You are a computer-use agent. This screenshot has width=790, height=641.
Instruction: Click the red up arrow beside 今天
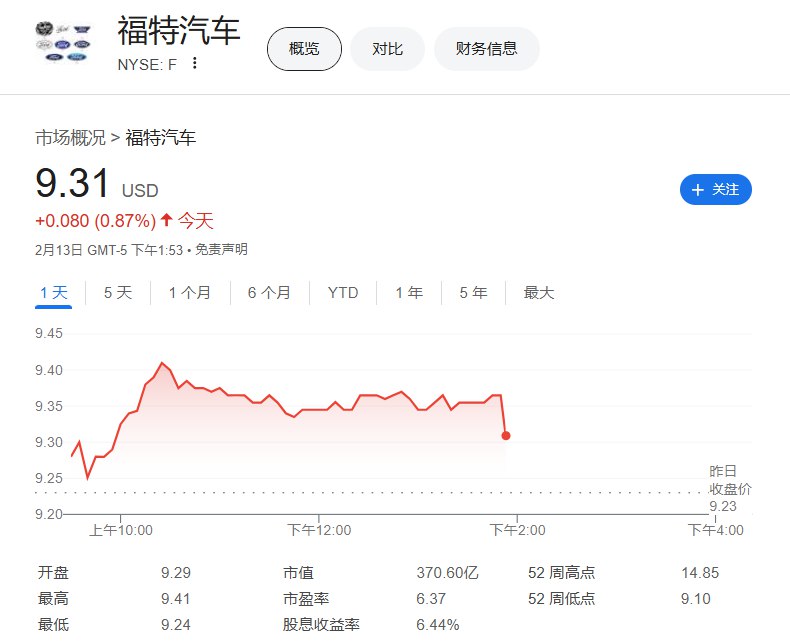point(167,220)
